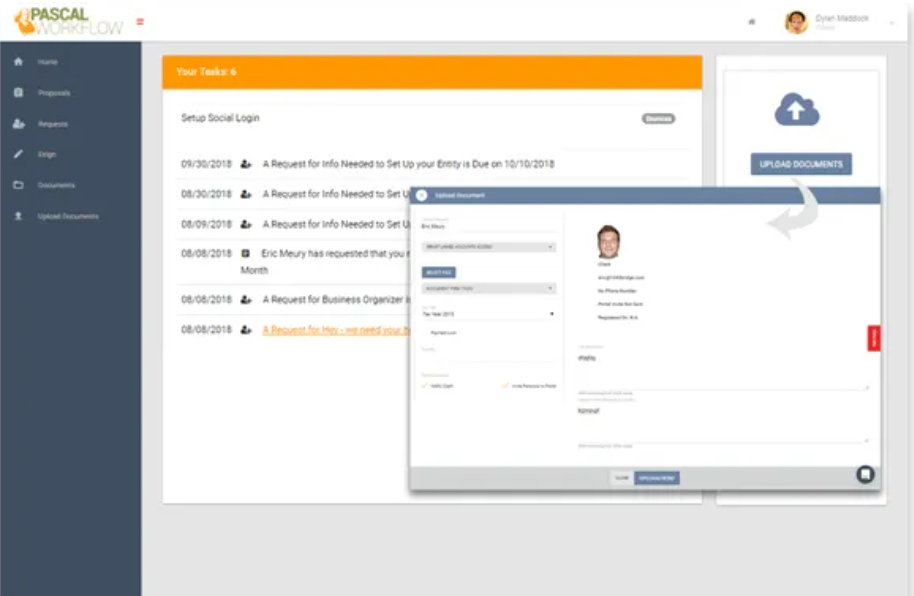Click the Documents folder icon
The height and width of the screenshot is (596, 914).
(x=18, y=185)
